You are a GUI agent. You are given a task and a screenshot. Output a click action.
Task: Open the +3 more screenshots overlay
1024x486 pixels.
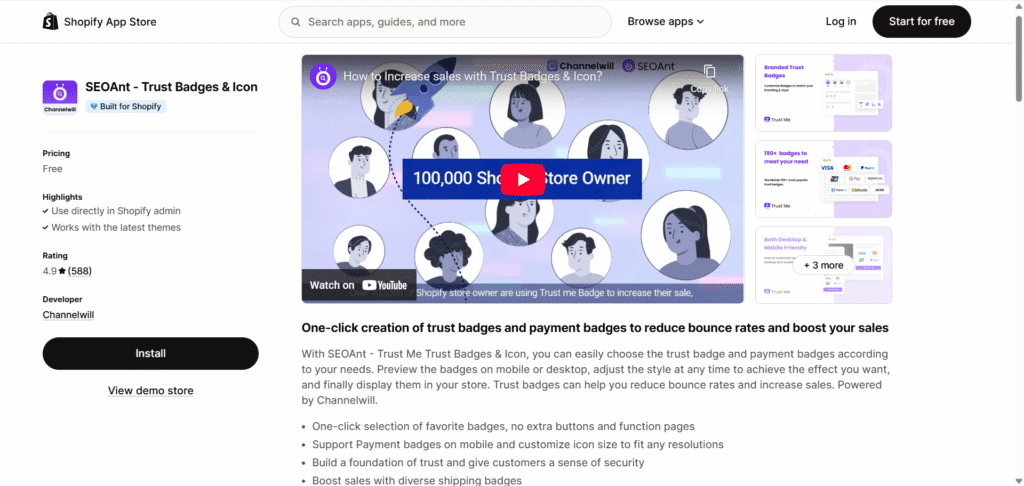(x=824, y=265)
